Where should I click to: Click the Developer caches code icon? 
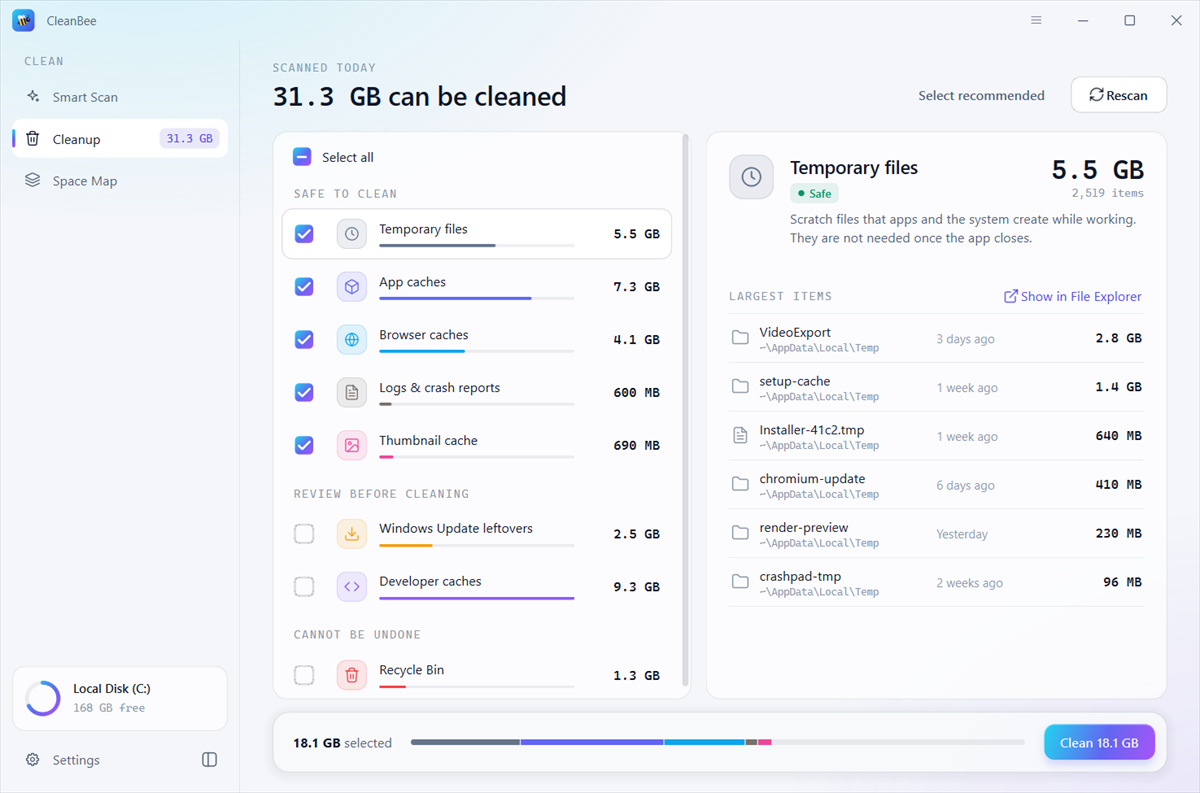point(352,587)
